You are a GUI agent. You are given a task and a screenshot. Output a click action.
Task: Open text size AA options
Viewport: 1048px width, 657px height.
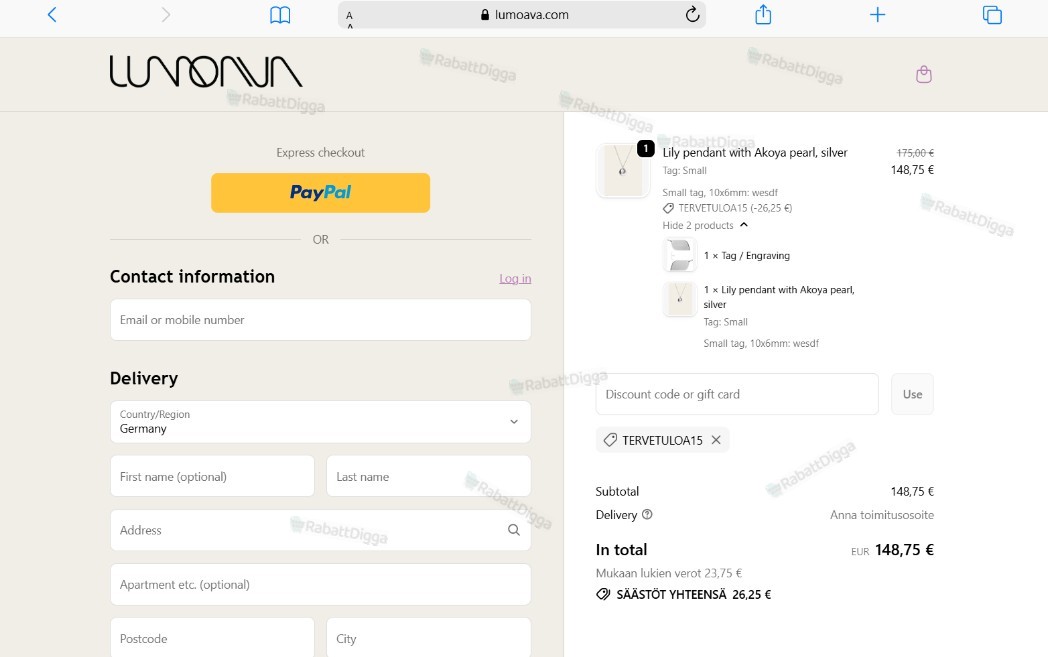coord(350,17)
